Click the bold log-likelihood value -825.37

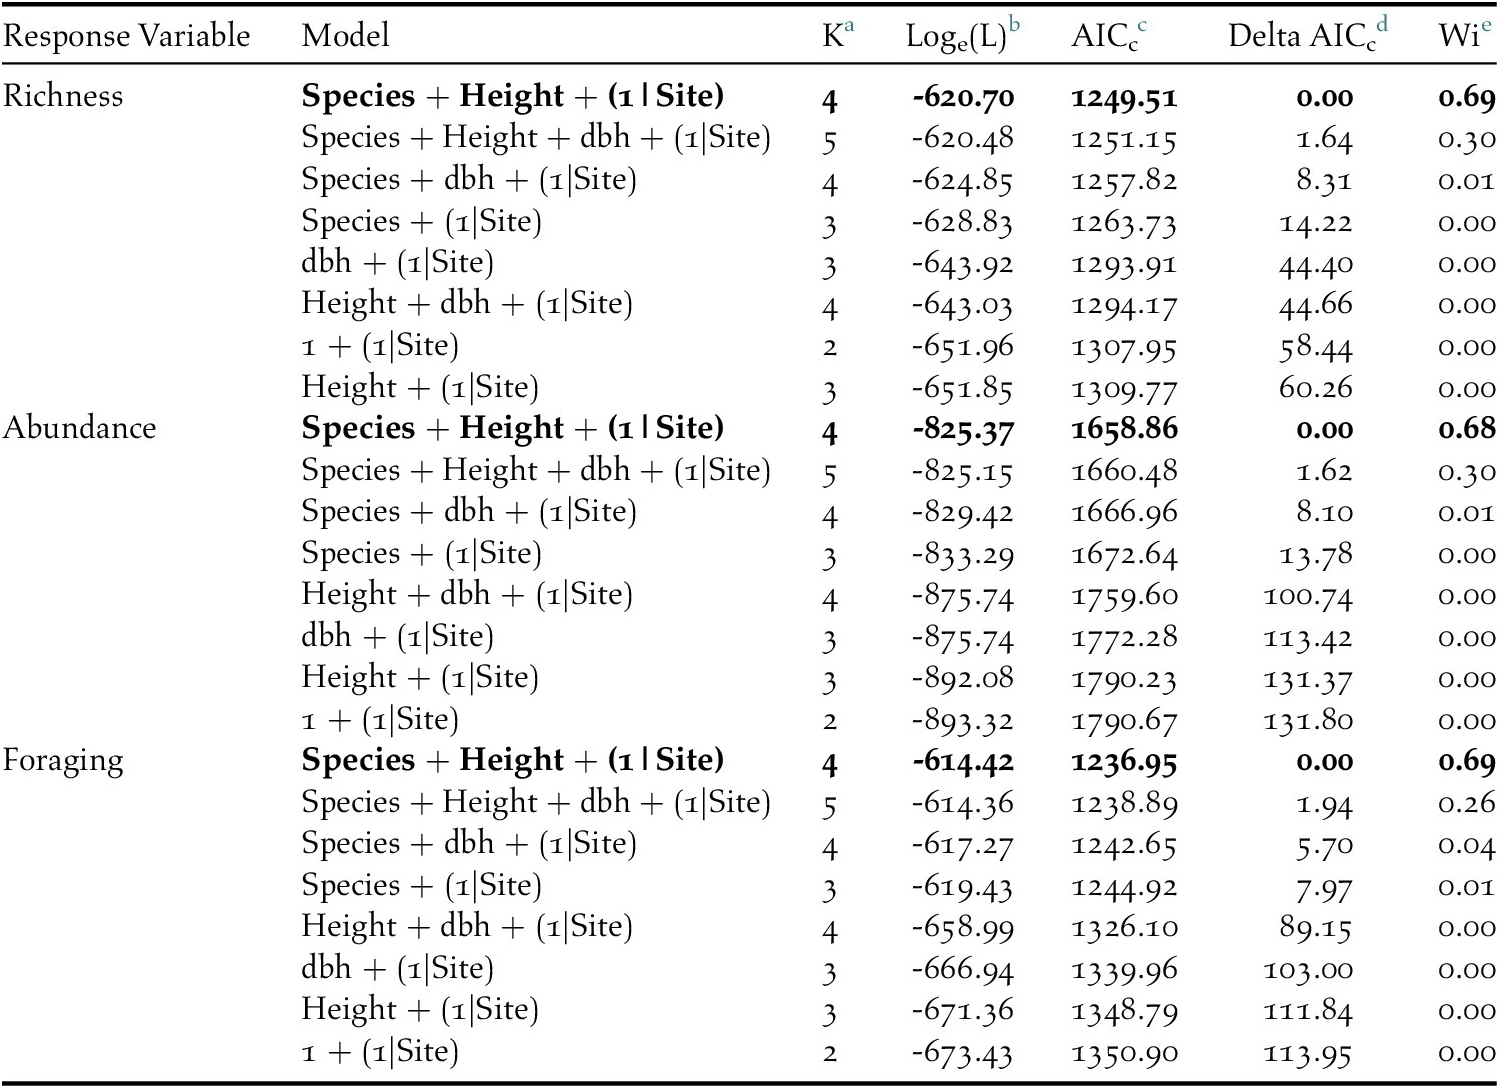click(x=963, y=430)
